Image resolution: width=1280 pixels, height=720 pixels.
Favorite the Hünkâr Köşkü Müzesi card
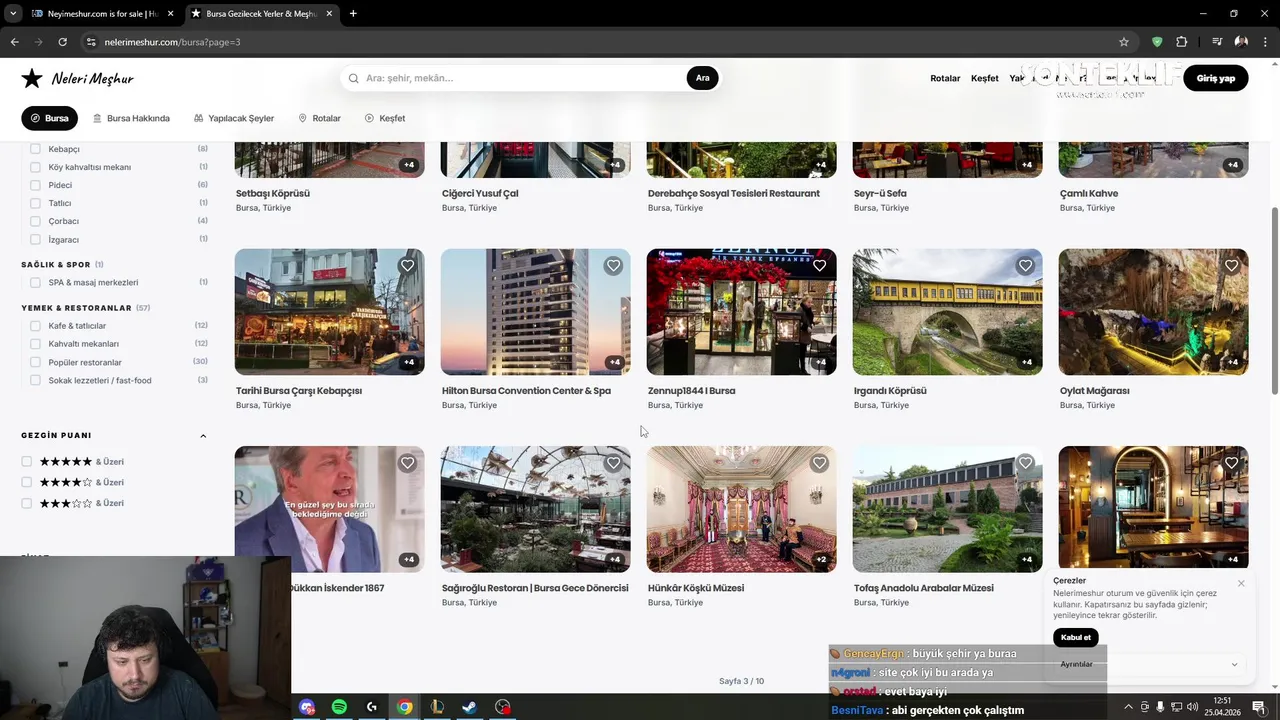click(819, 463)
